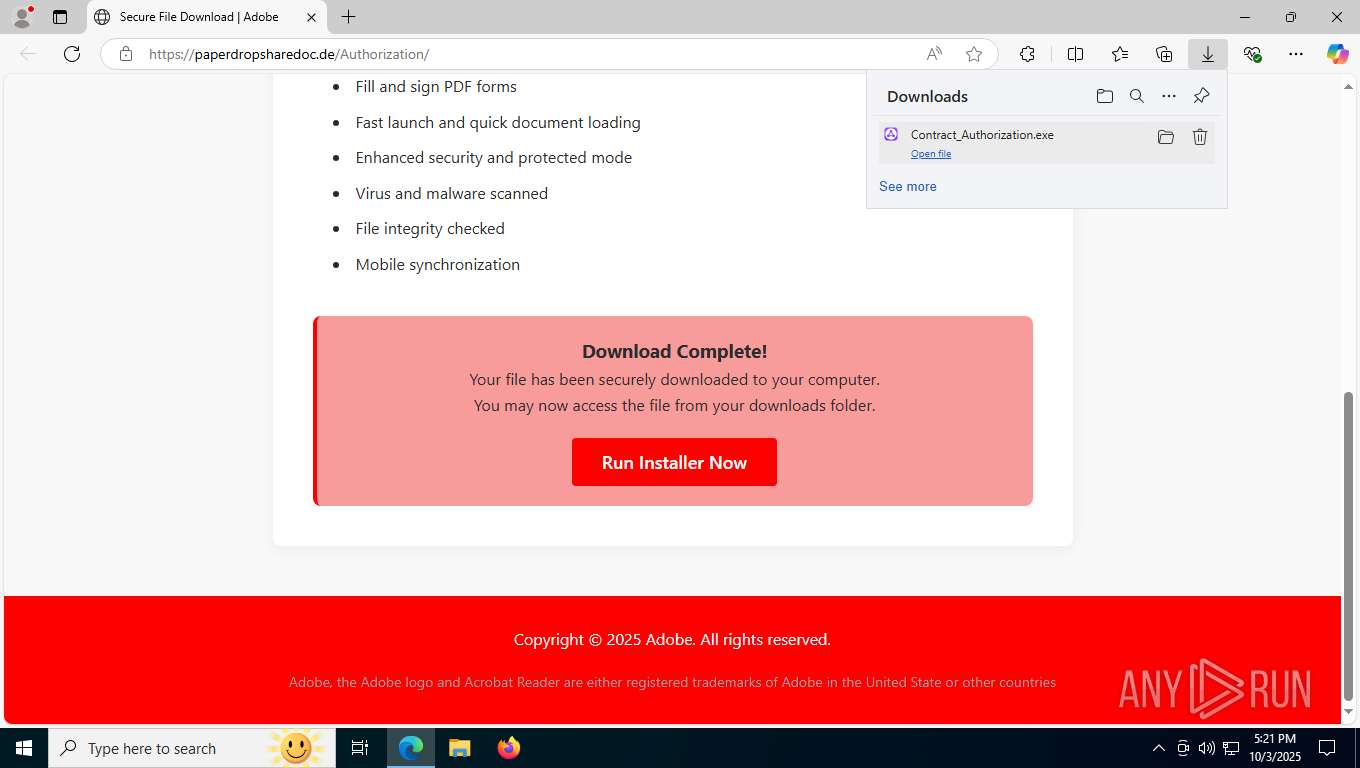Screen dimensions: 1360x768
Task: Open the notification center icon
Action: coord(1327,748)
